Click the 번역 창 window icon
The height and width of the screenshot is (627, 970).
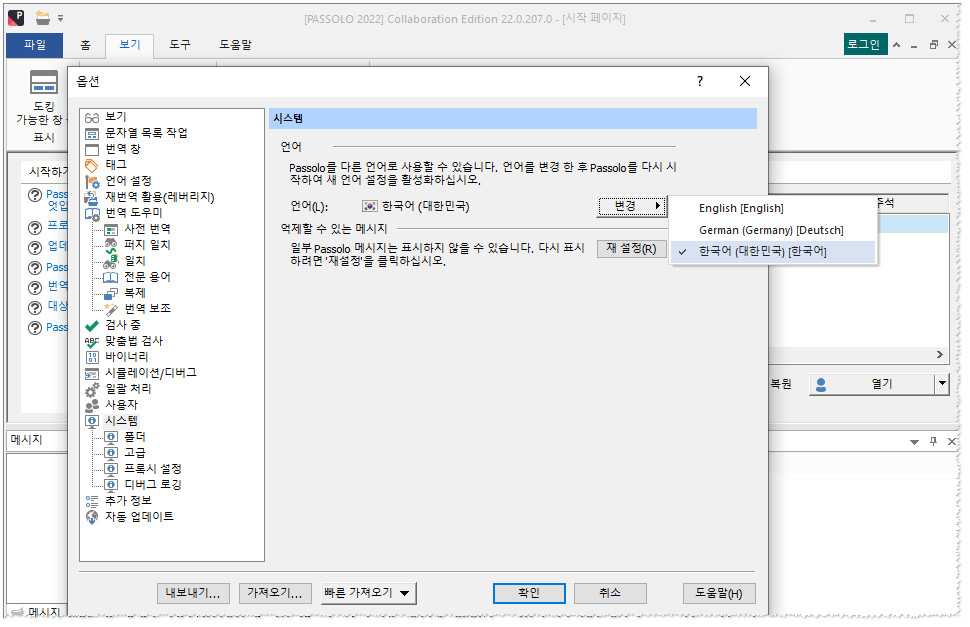point(92,150)
